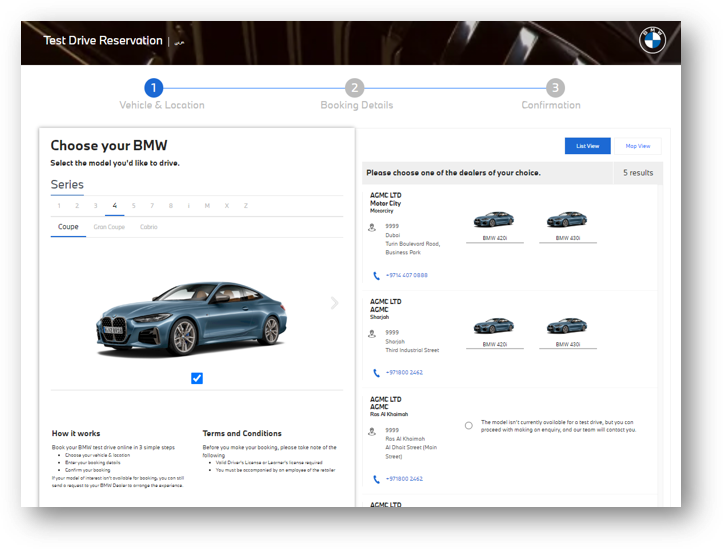Choose BMW 430i at Sharjah dealer
Image resolution: width=723 pixels, height=549 pixels.
coord(568,332)
